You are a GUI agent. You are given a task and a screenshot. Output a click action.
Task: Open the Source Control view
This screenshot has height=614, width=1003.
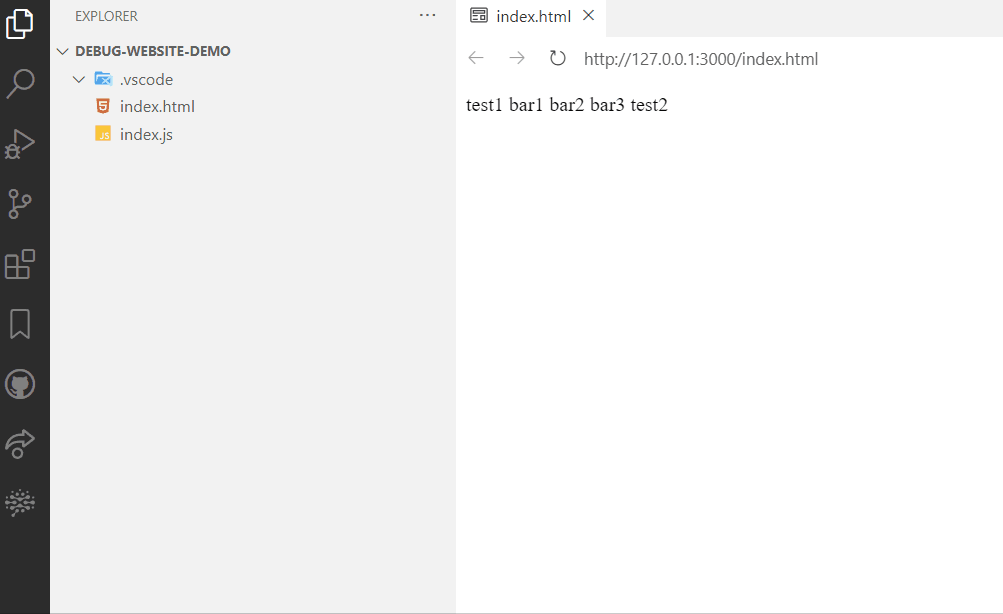(20, 204)
